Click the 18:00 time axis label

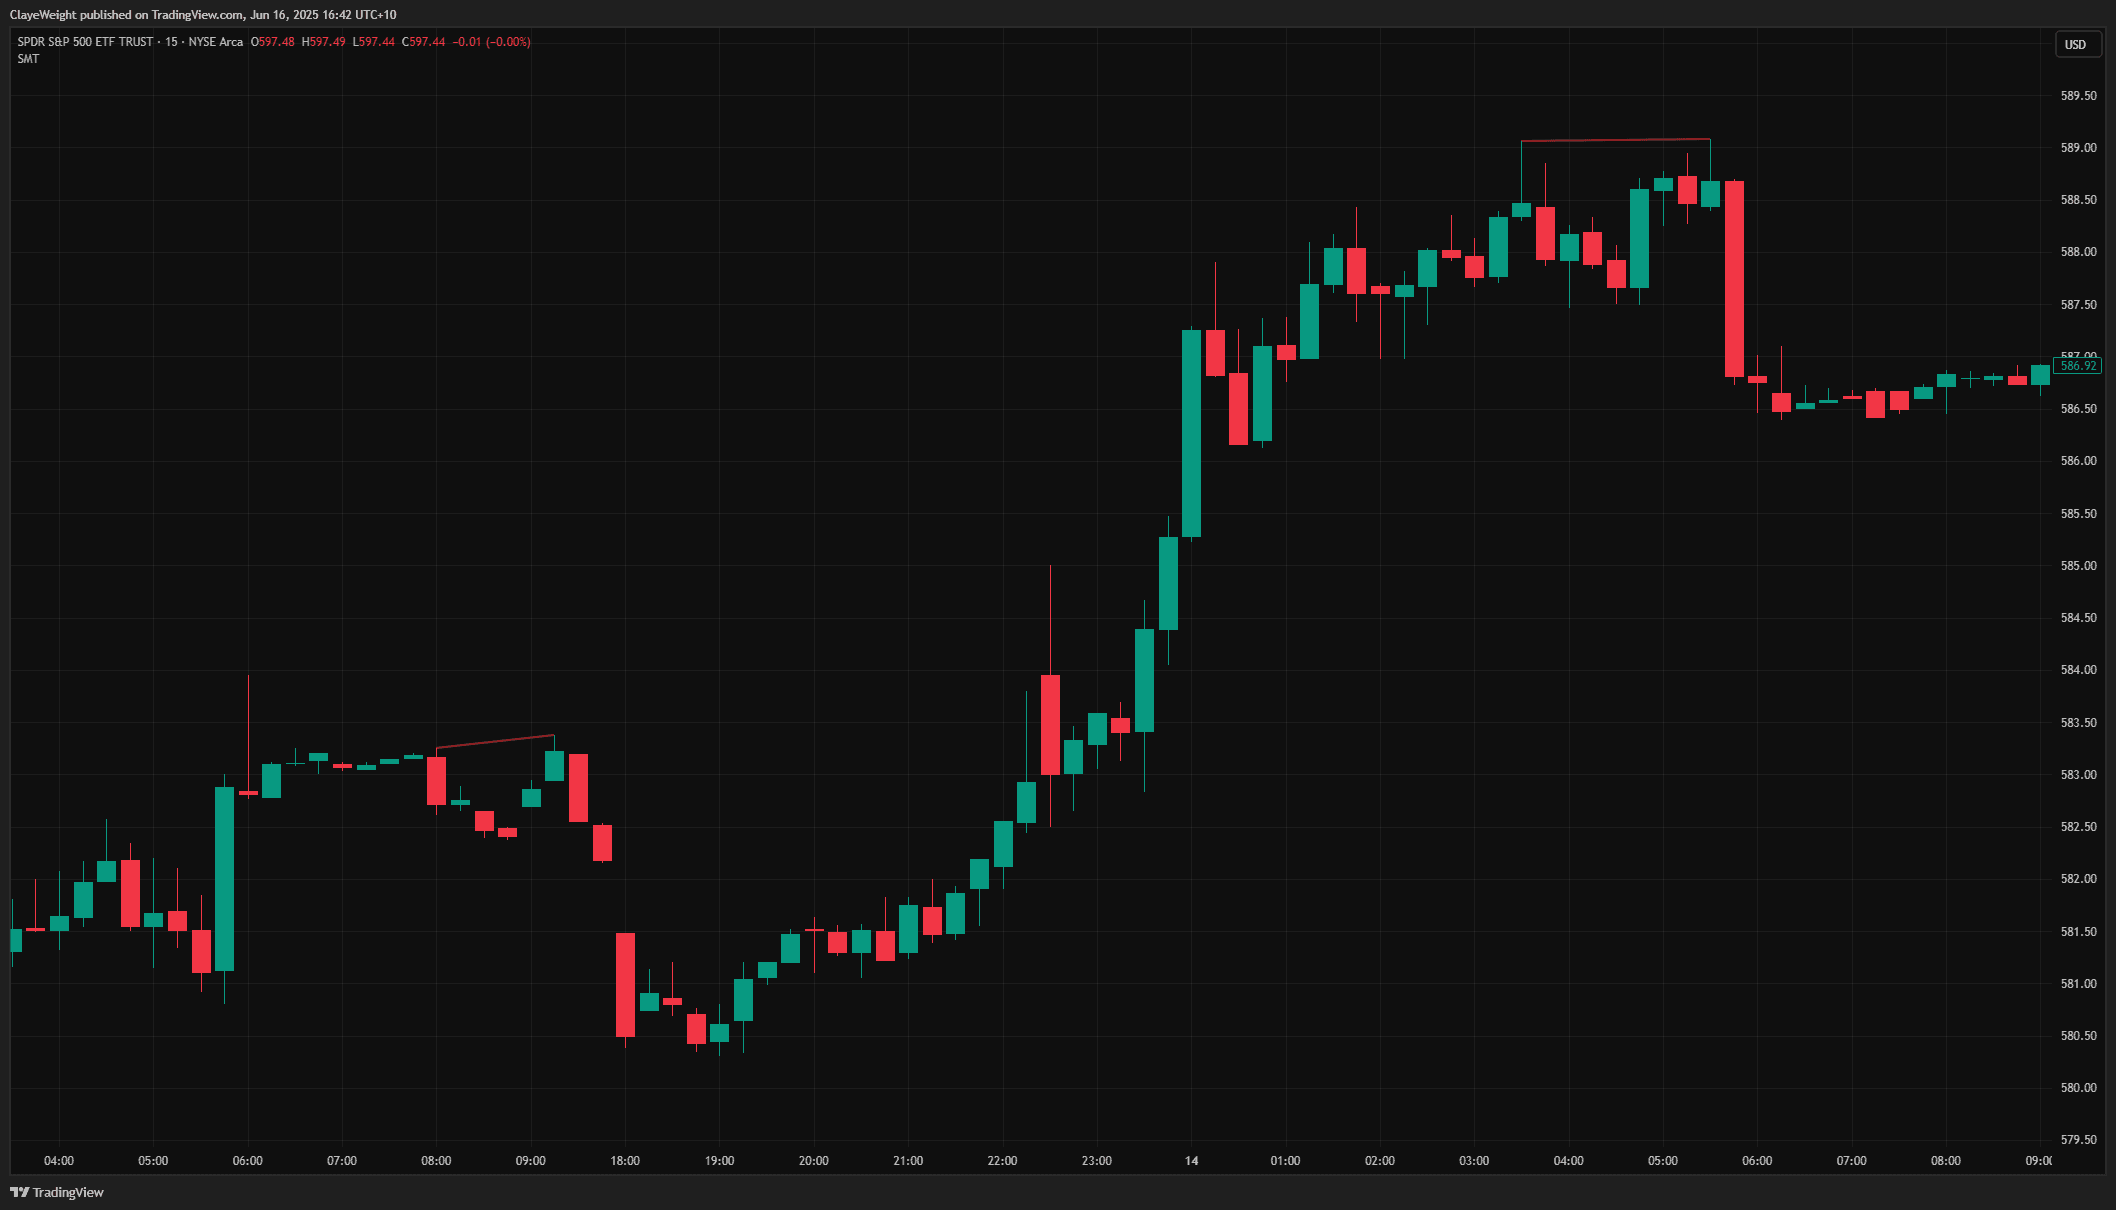[x=625, y=1161]
